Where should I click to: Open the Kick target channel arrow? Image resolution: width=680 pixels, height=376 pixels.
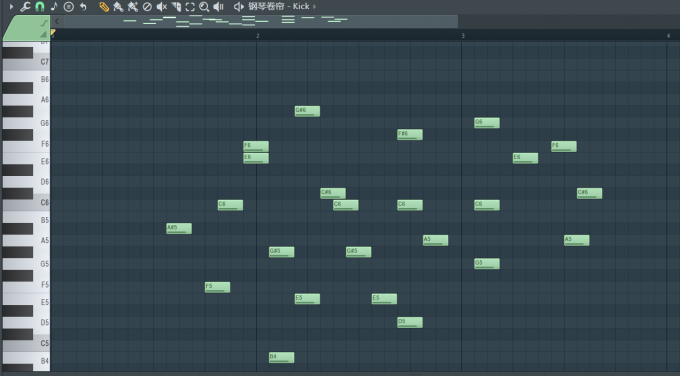314,7
